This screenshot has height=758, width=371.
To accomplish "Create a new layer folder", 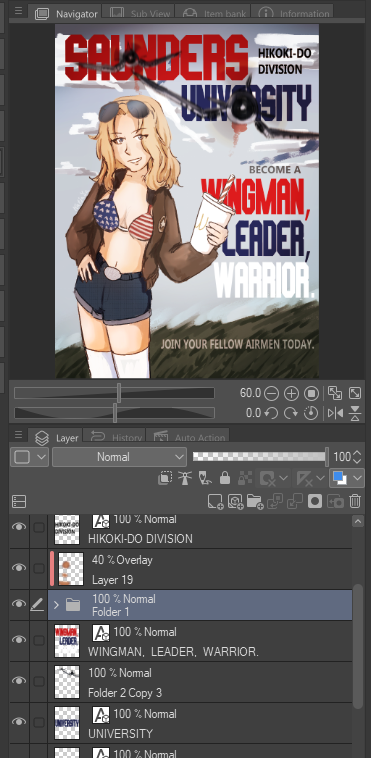I will click(x=254, y=502).
